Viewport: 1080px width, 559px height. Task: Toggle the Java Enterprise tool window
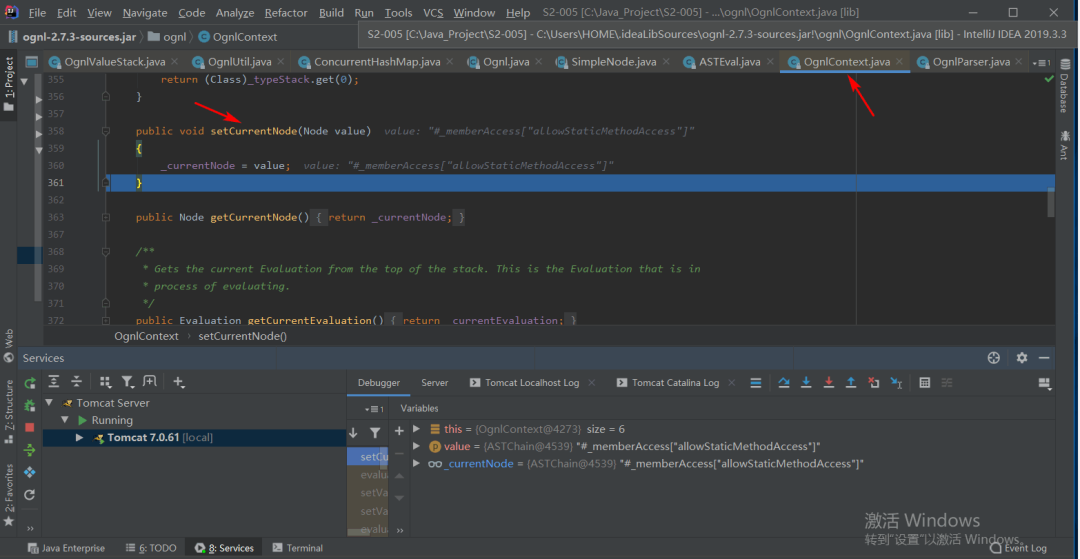point(65,548)
